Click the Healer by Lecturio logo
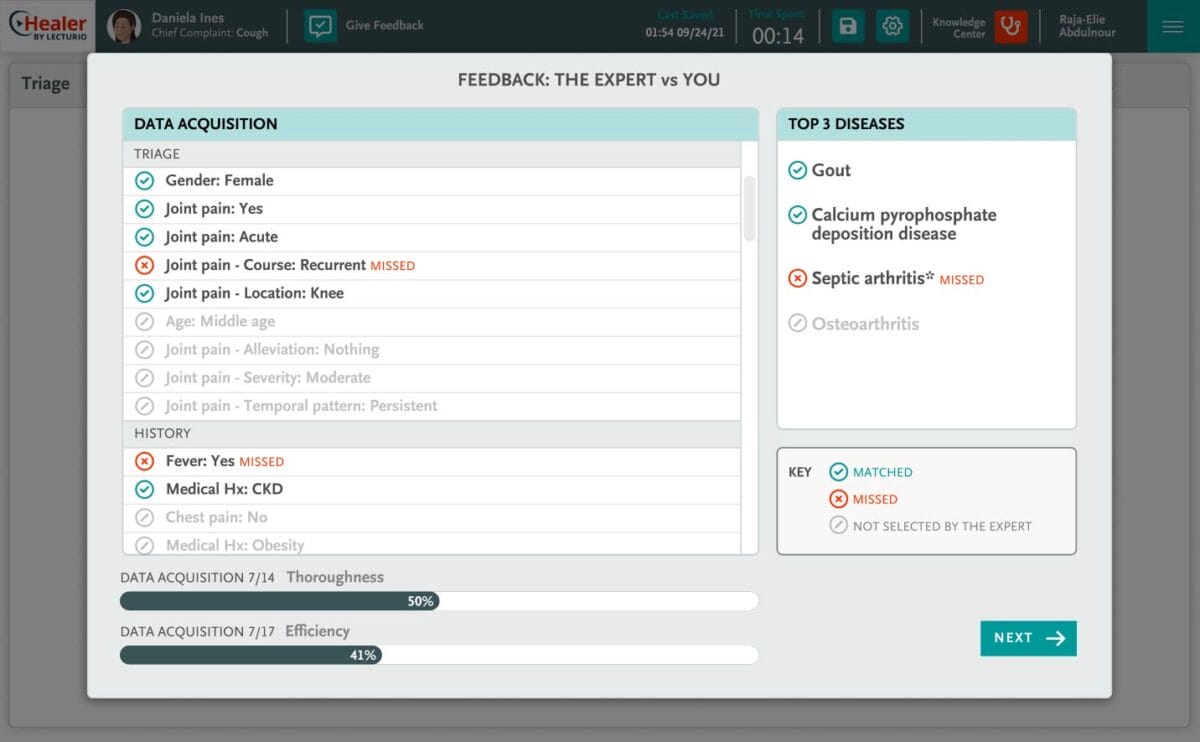The height and width of the screenshot is (742, 1200). 47,26
